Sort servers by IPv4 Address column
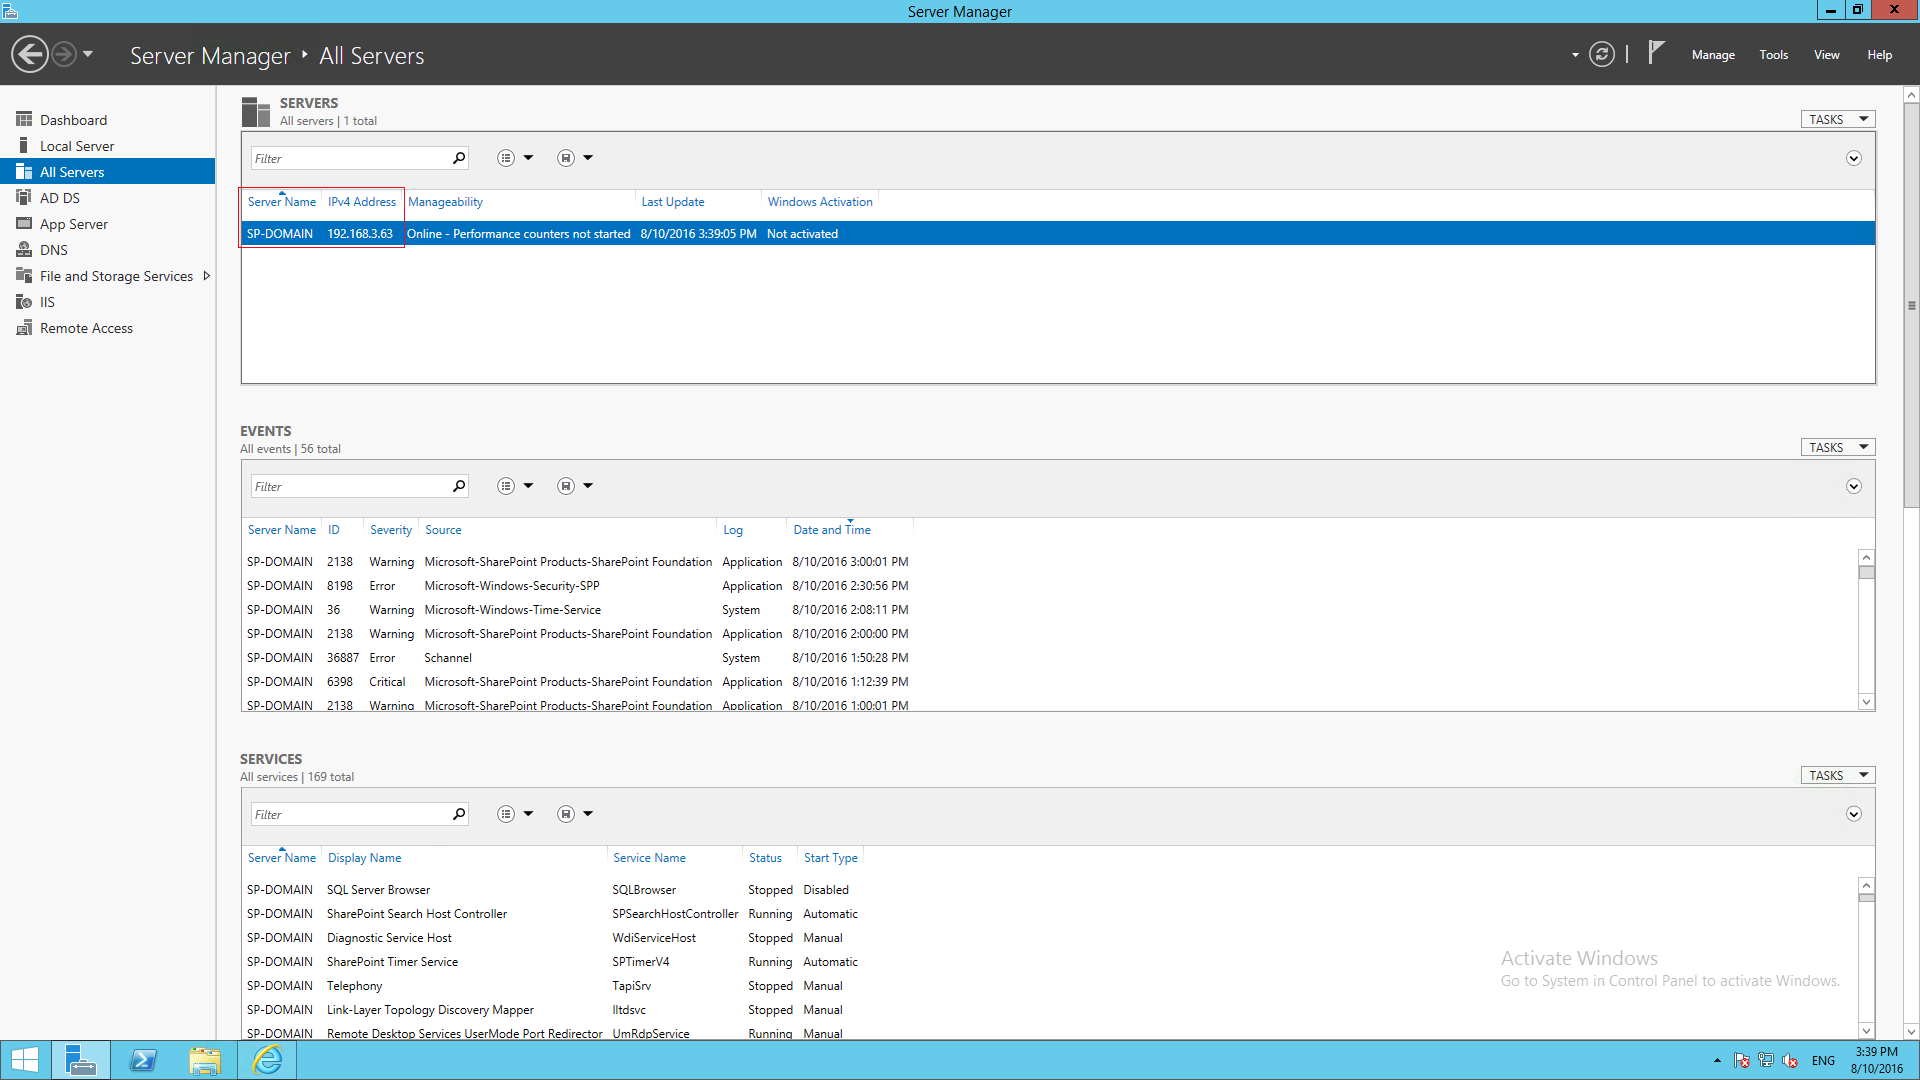Image resolution: width=1920 pixels, height=1080 pixels. click(362, 202)
